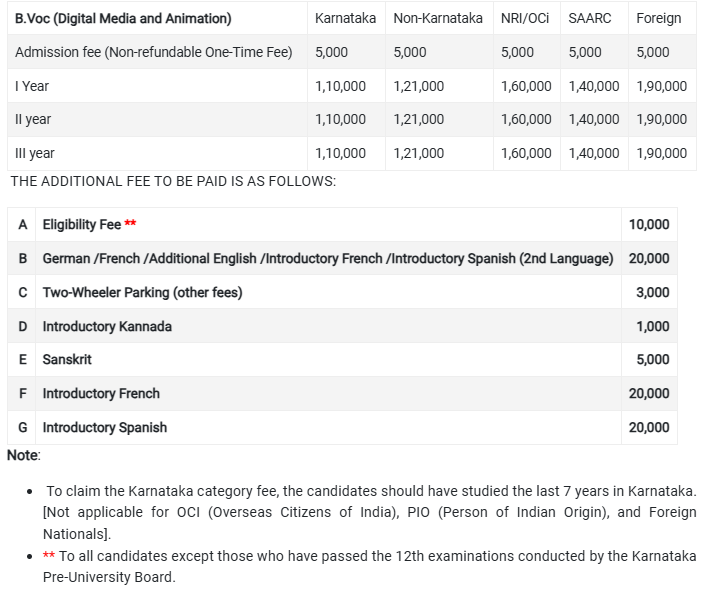Select the 3,000 parking fee amount
This screenshot has width=703, height=595.
653,293
